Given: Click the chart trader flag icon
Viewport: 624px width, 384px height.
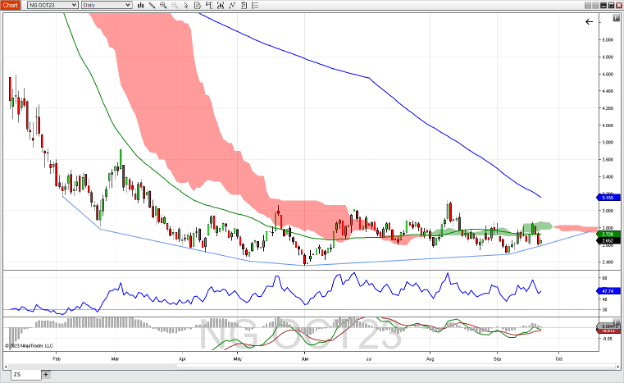Looking at the screenshot, I should tap(209, 5).
